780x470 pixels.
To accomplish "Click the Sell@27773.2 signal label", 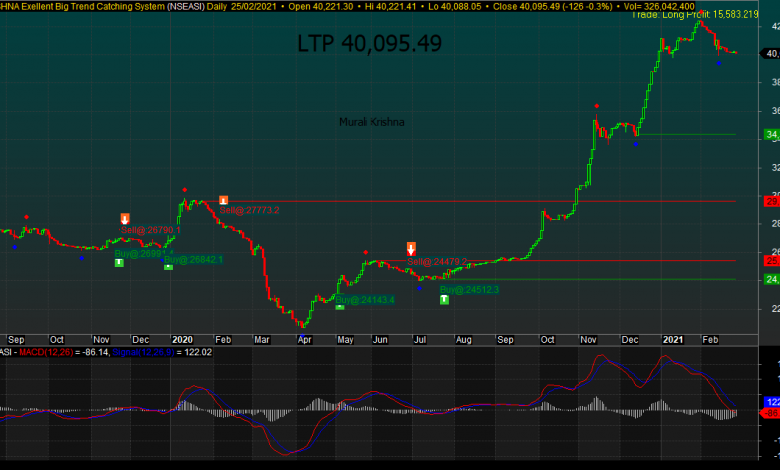I will point(250,211).
